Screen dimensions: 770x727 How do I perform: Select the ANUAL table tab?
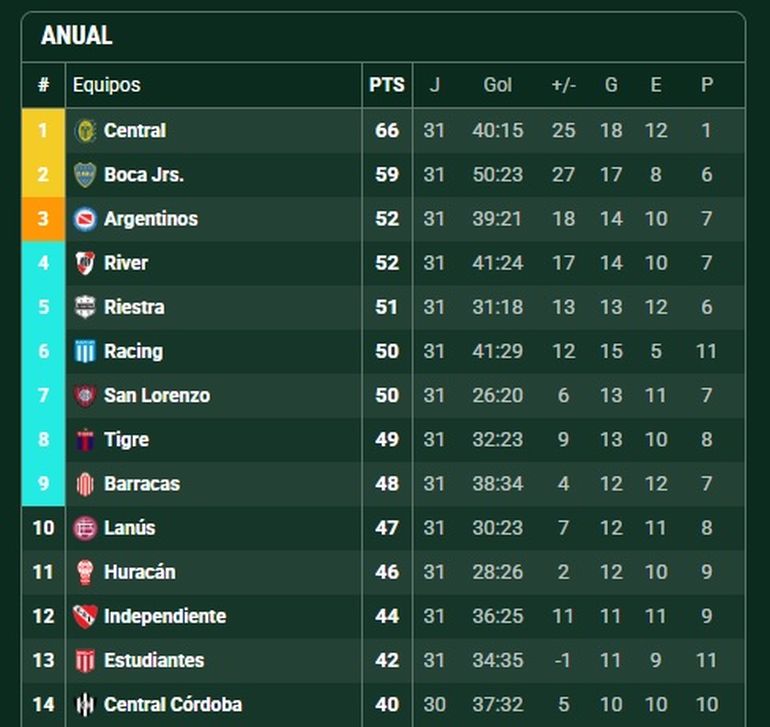[77, 36]
